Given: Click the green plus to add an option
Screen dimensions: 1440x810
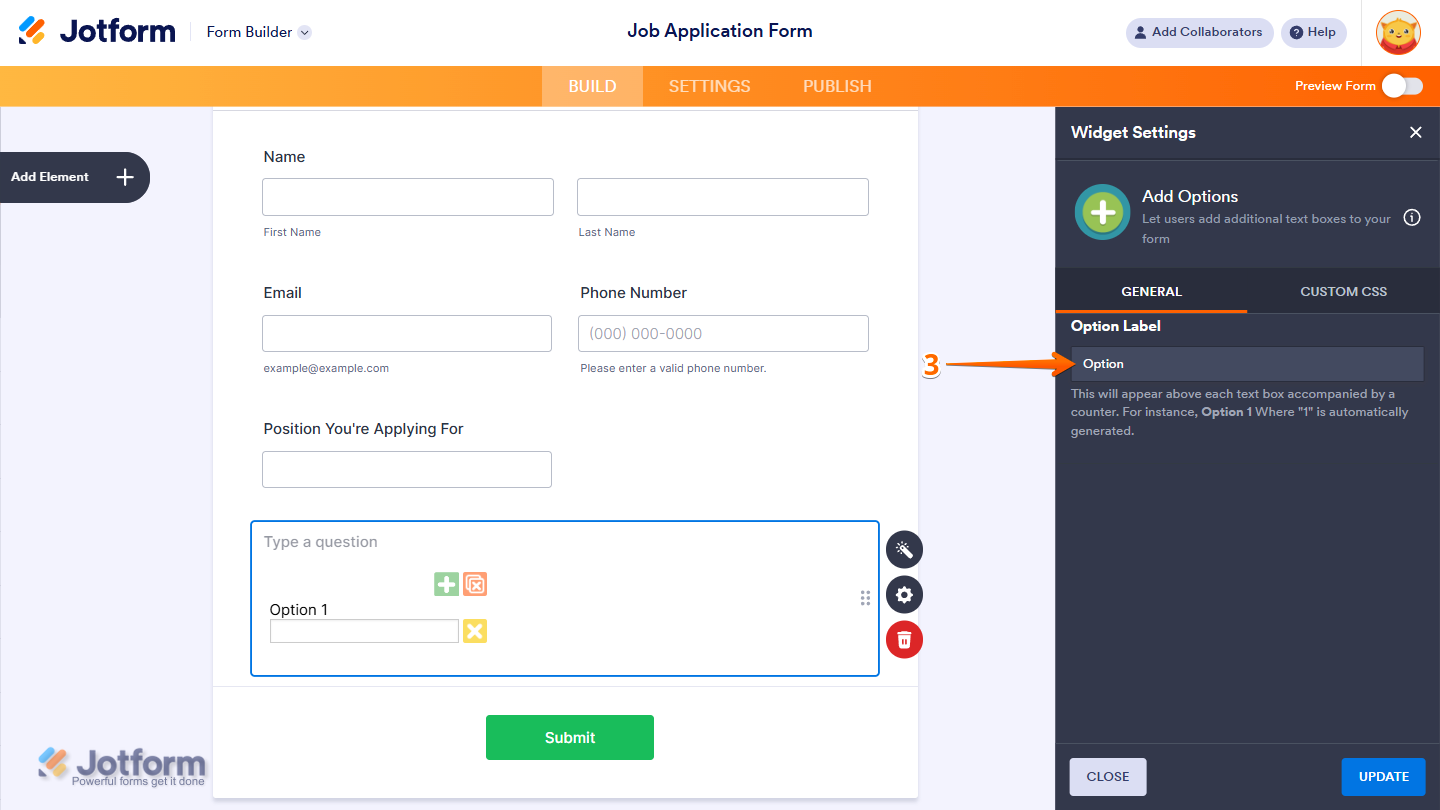Looking at the screenshot, I should coord(446,583).
